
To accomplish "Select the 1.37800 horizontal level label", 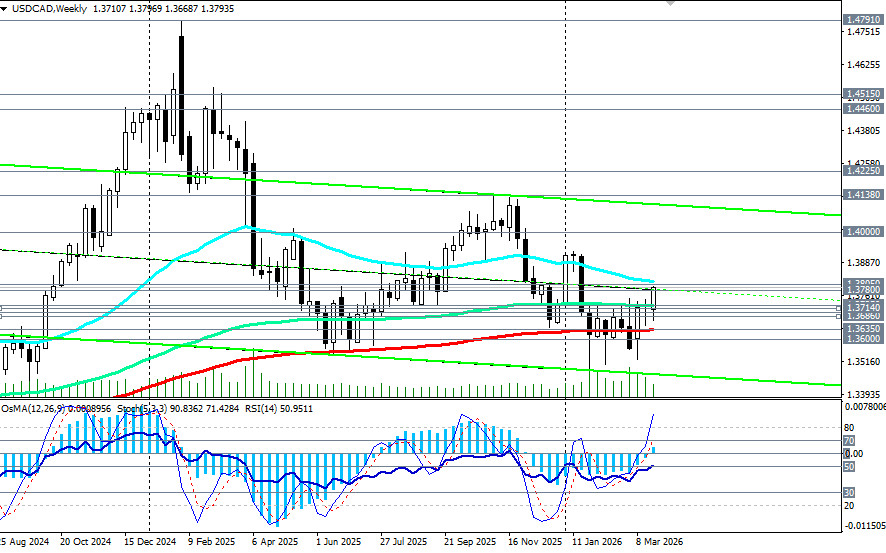I will 863,290.
